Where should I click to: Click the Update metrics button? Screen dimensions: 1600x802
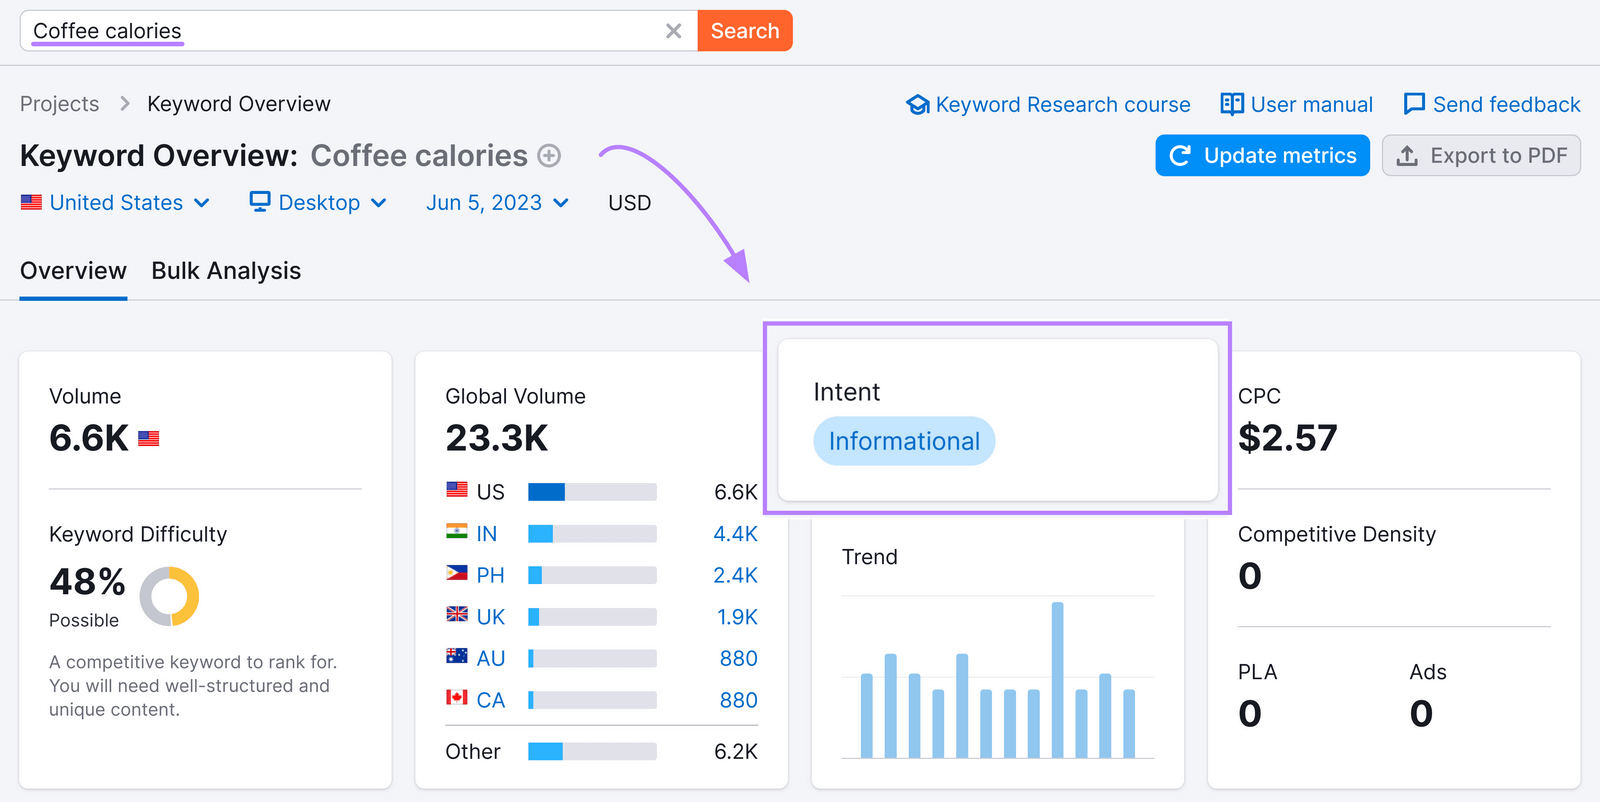coord(1262,156)
